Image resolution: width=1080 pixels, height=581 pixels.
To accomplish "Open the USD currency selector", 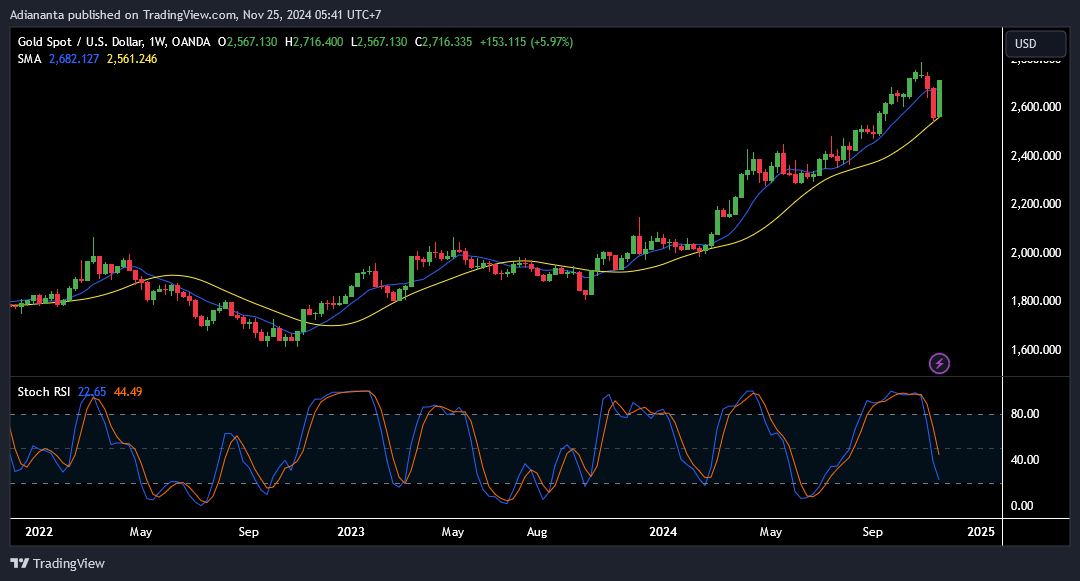I will (1035, 43).
